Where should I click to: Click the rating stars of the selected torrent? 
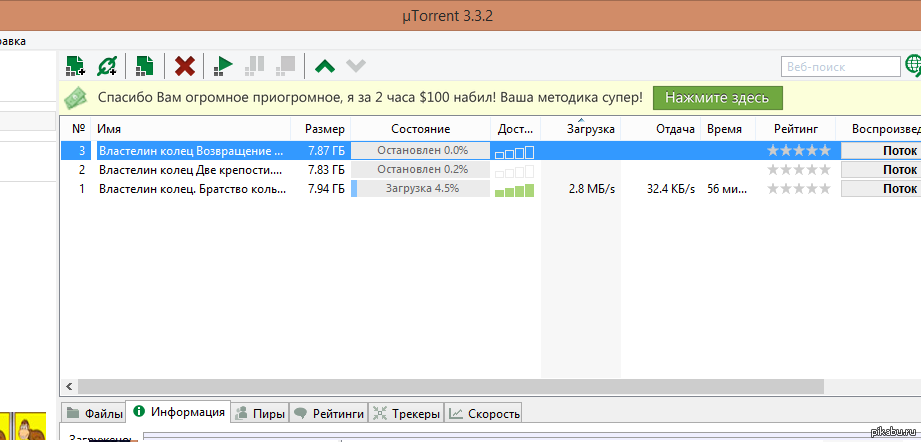[797, 151]
